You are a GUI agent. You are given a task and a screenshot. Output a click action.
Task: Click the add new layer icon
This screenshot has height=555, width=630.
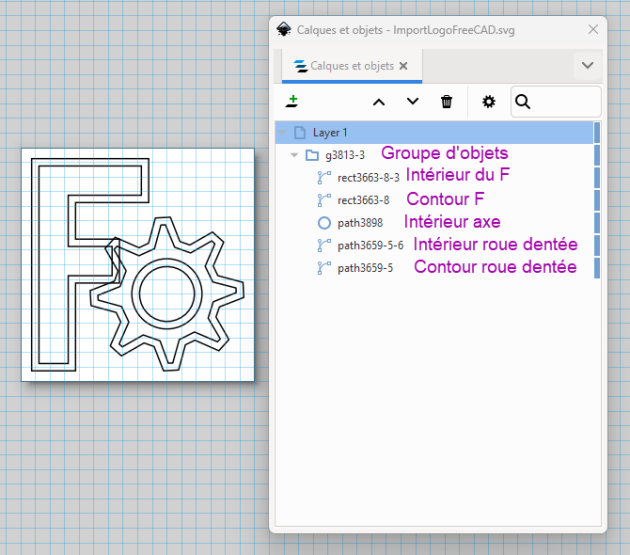point(292,101)
